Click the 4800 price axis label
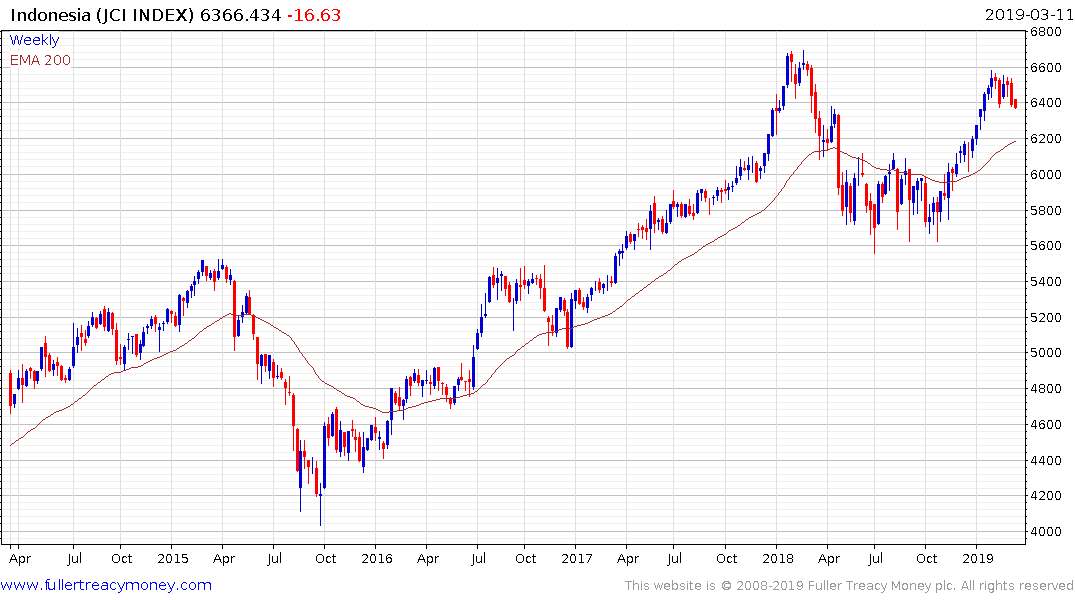This screenshot has width=1075, height=600. click(x=1046, y=389)
